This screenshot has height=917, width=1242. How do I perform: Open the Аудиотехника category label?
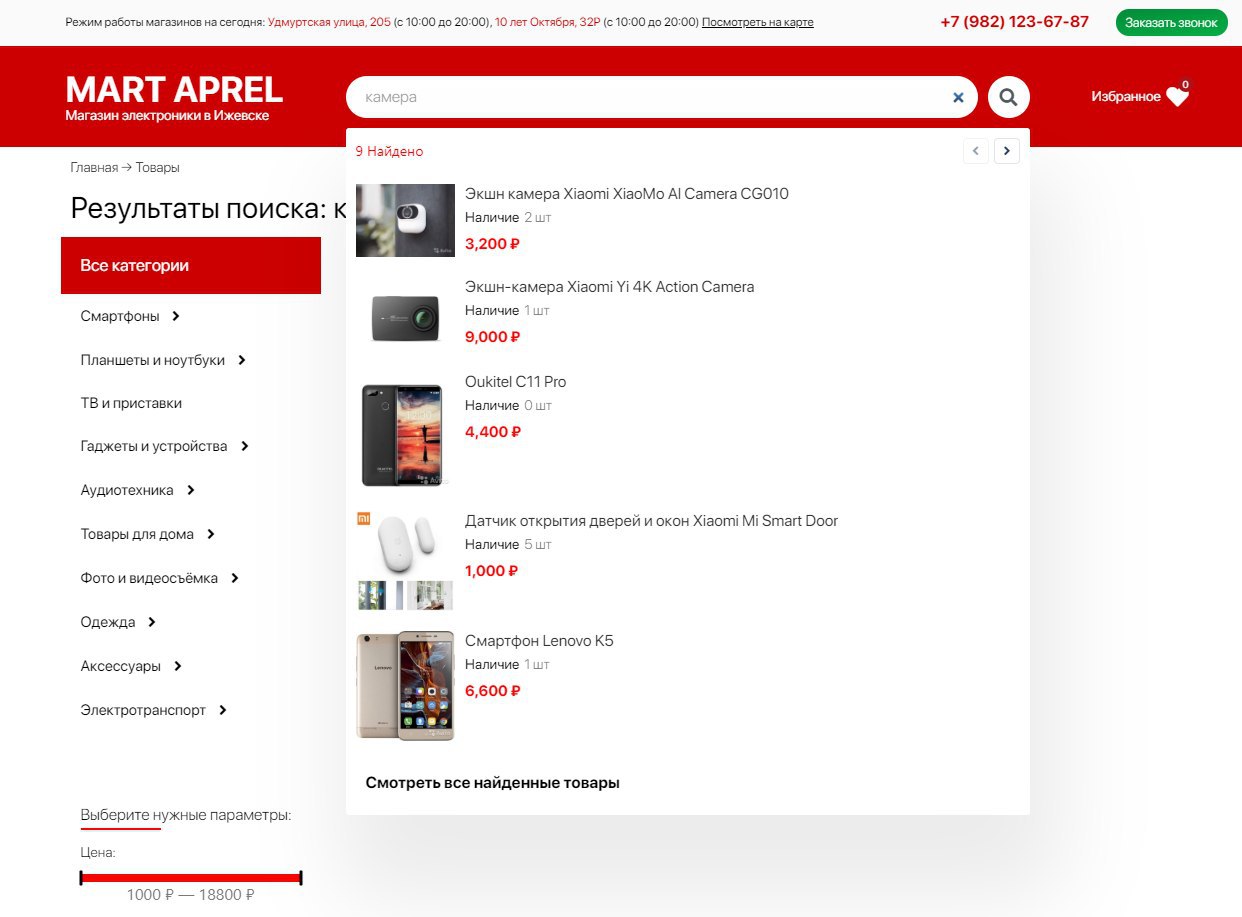click(127, 490)
